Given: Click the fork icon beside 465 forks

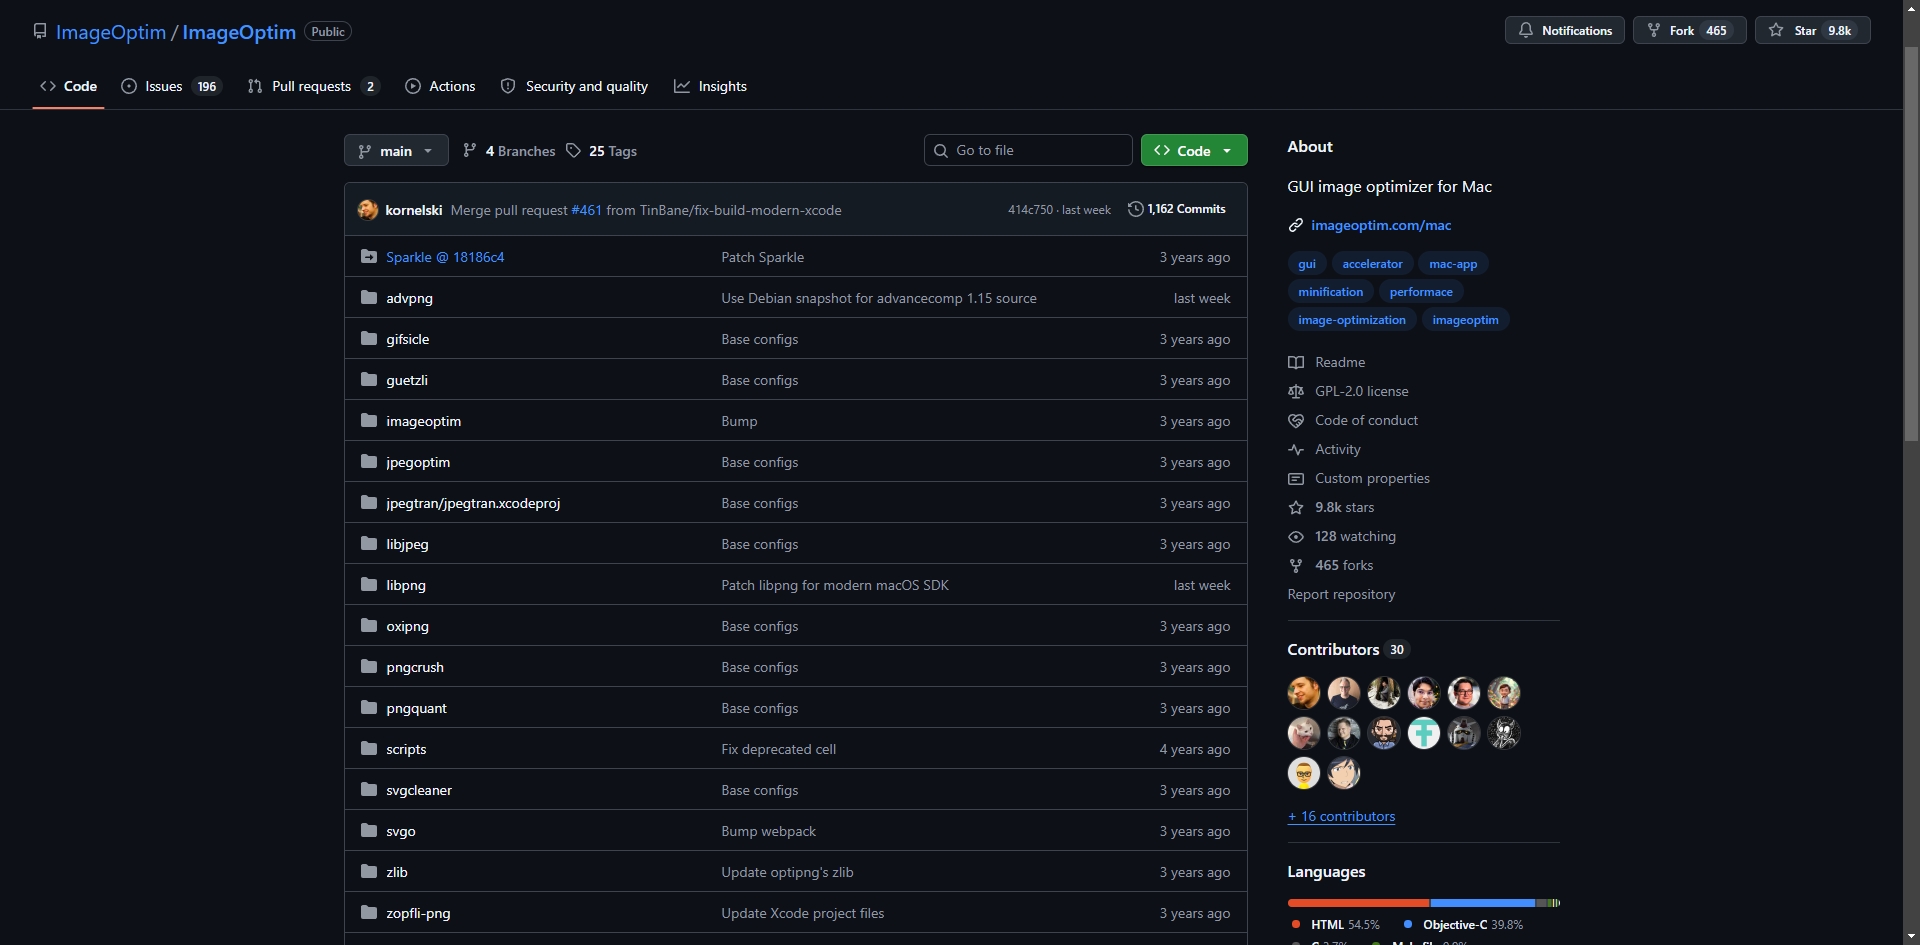Looking at the screenshot, I should [1296, 565].
